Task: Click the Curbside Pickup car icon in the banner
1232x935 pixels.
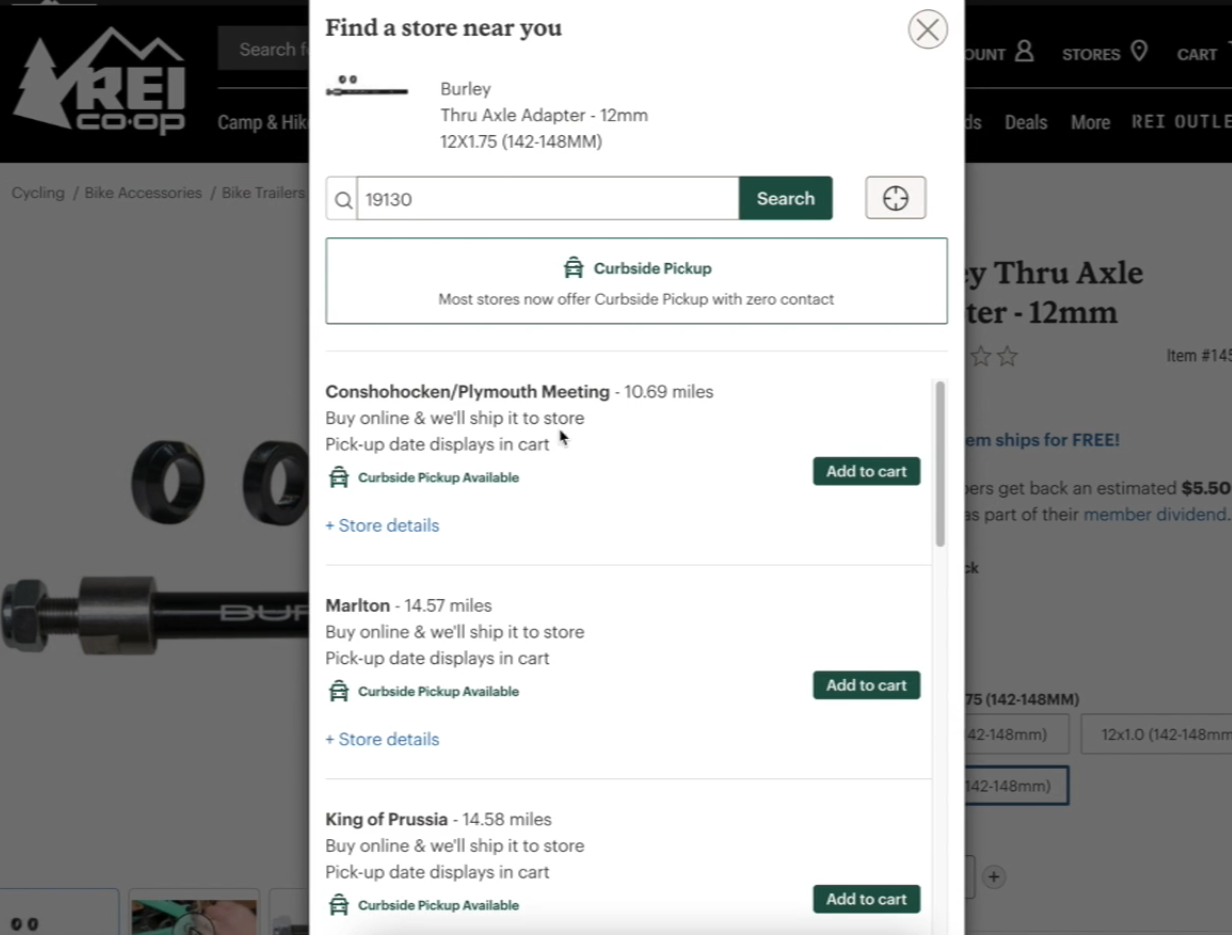Action: click(573, 268)
